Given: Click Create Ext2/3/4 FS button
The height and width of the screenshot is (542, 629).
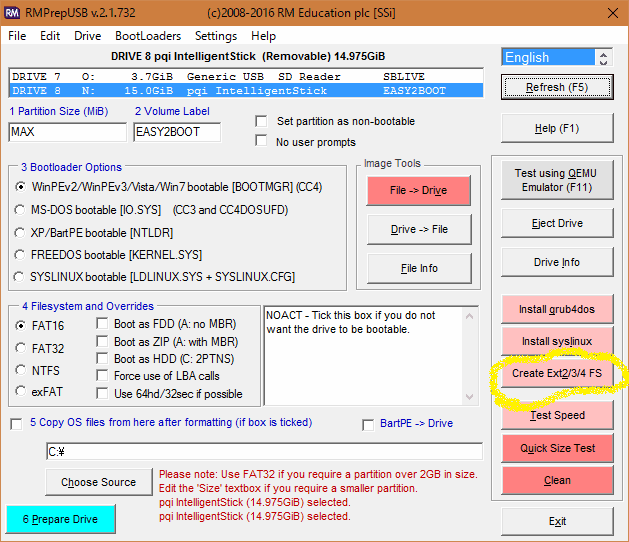Looking at the screenshot, I should coord(557,374).
